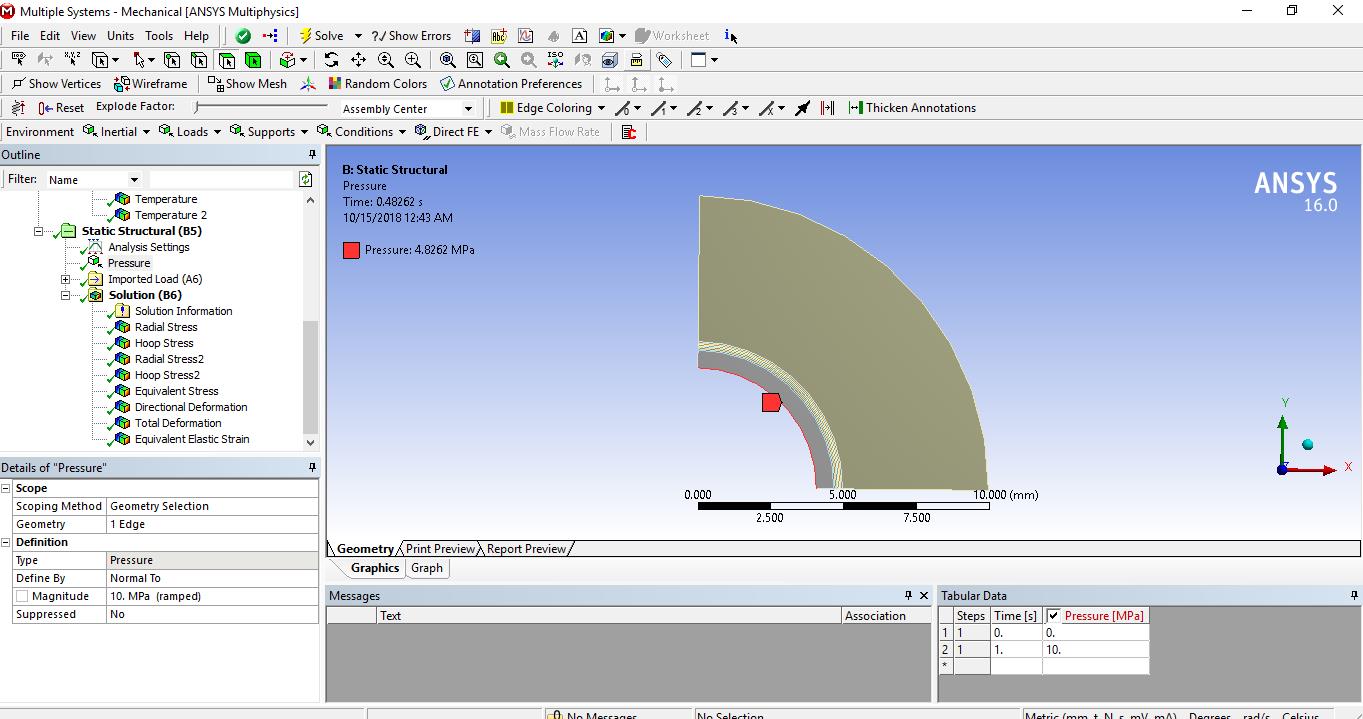Toggle Random Colors
Screen dimensions: 1363x719
(x=376, y=84)
